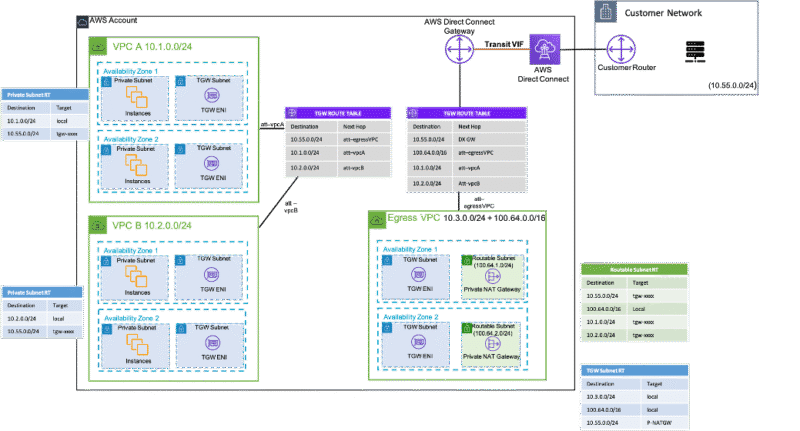The height and width of the screenshot is (431, 800).
Task: Select Instances icon in VPC B Availability Zone 1
Action: point(136,276)
